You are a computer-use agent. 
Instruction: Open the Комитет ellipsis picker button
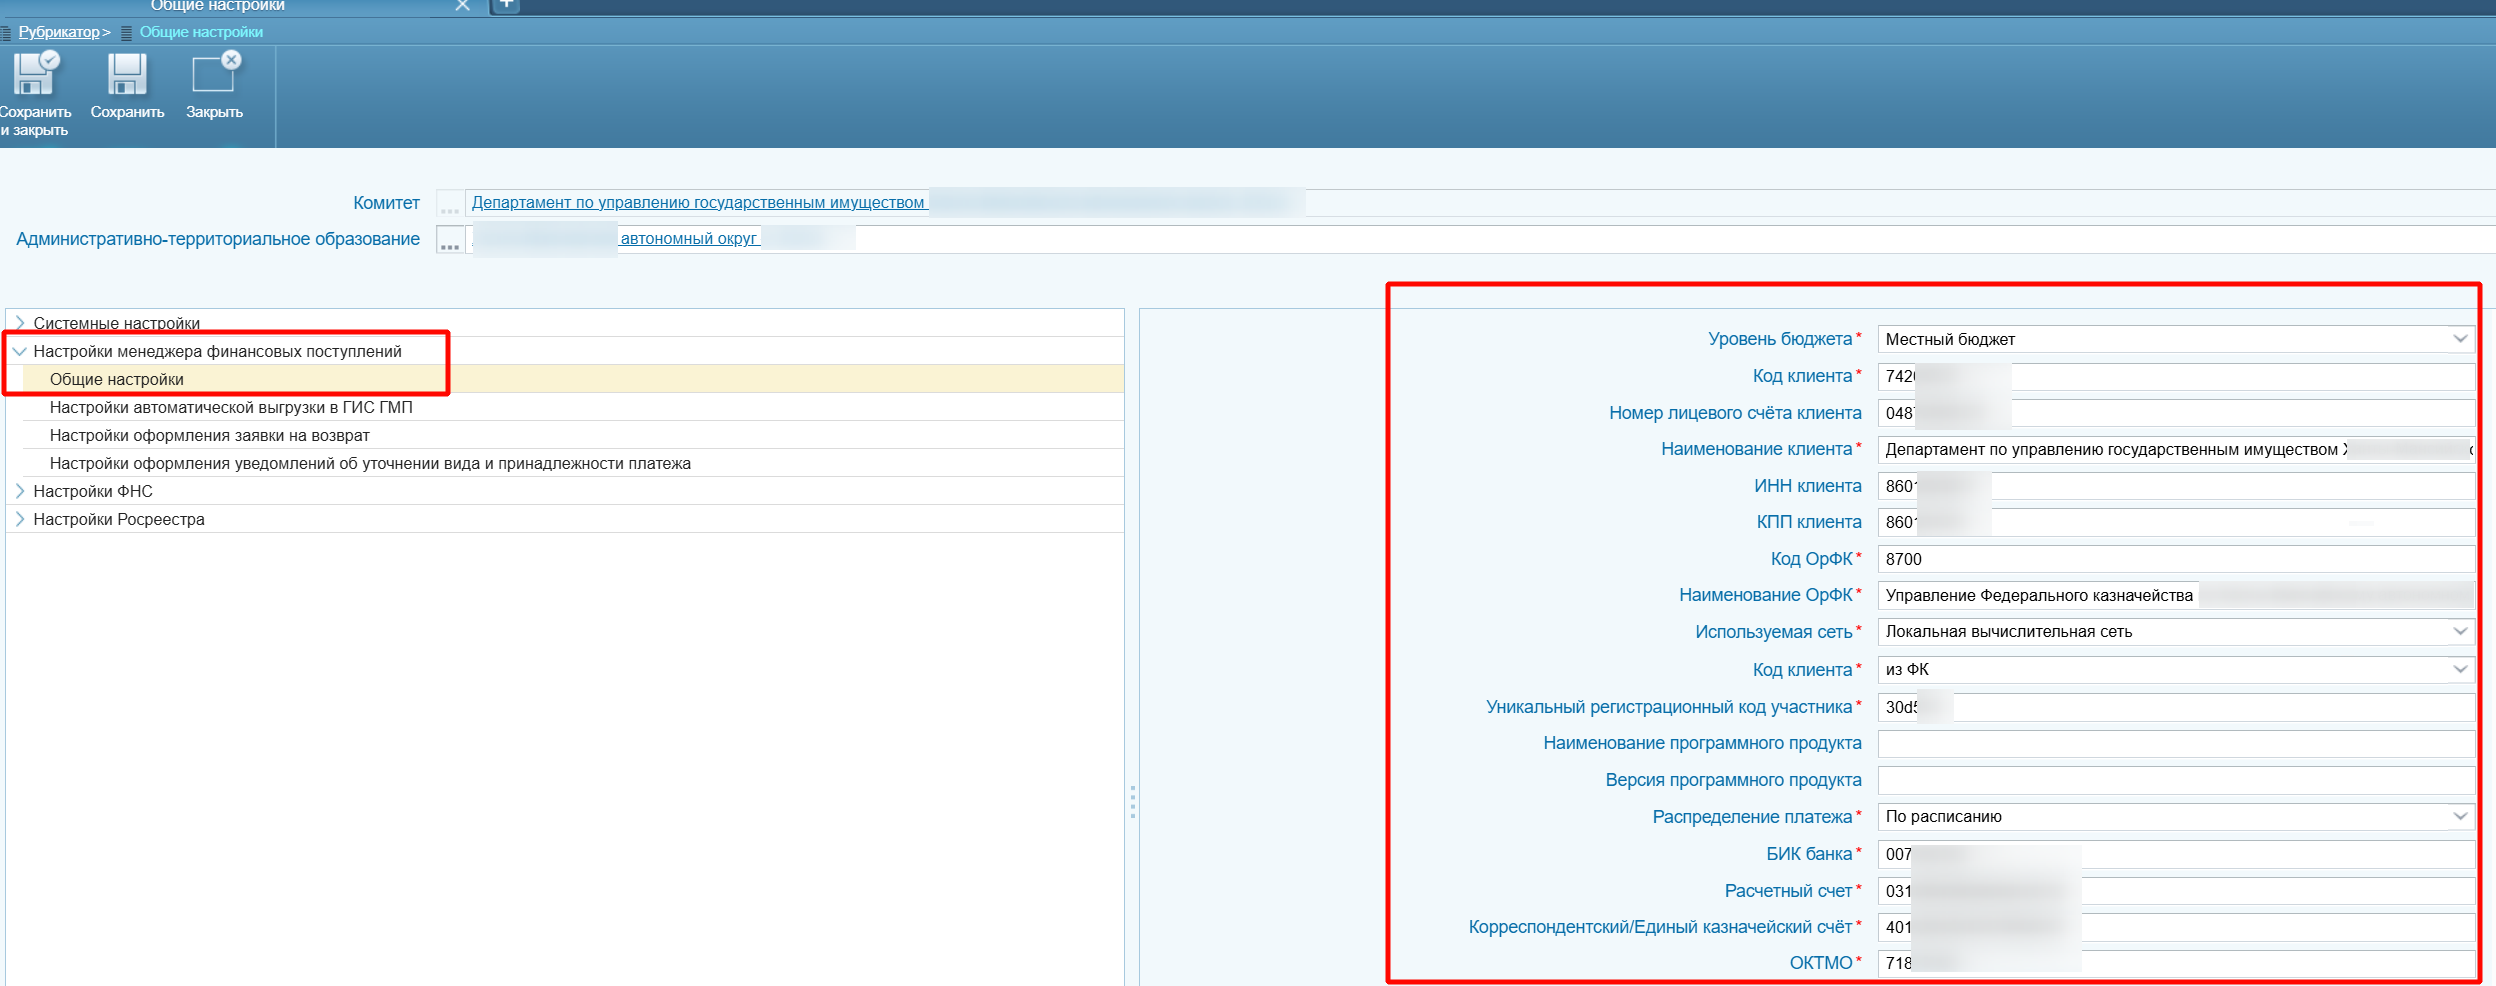[x=450, y=203]
